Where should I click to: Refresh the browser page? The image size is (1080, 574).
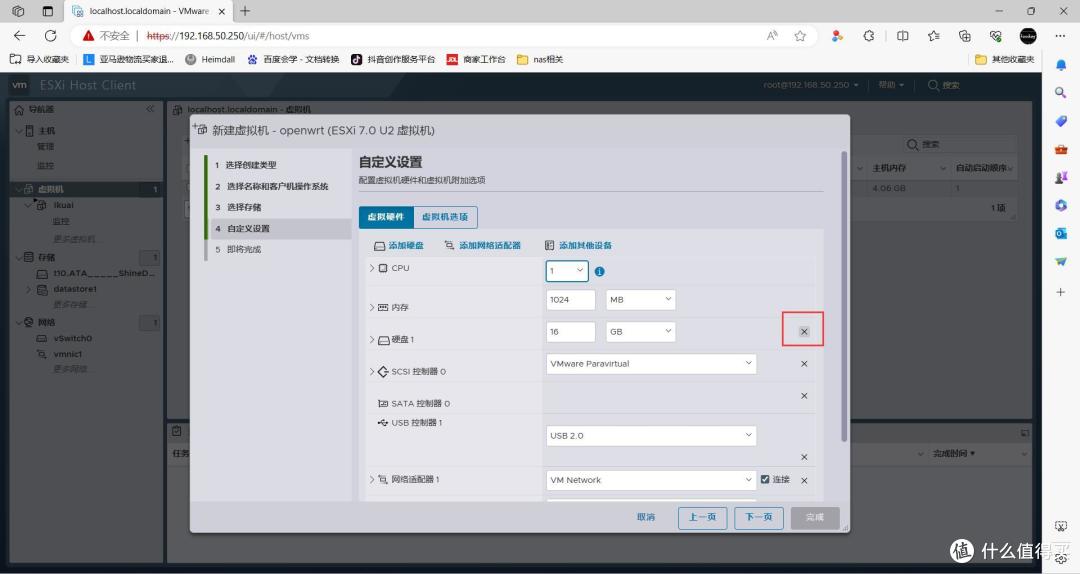click(50, 36)
